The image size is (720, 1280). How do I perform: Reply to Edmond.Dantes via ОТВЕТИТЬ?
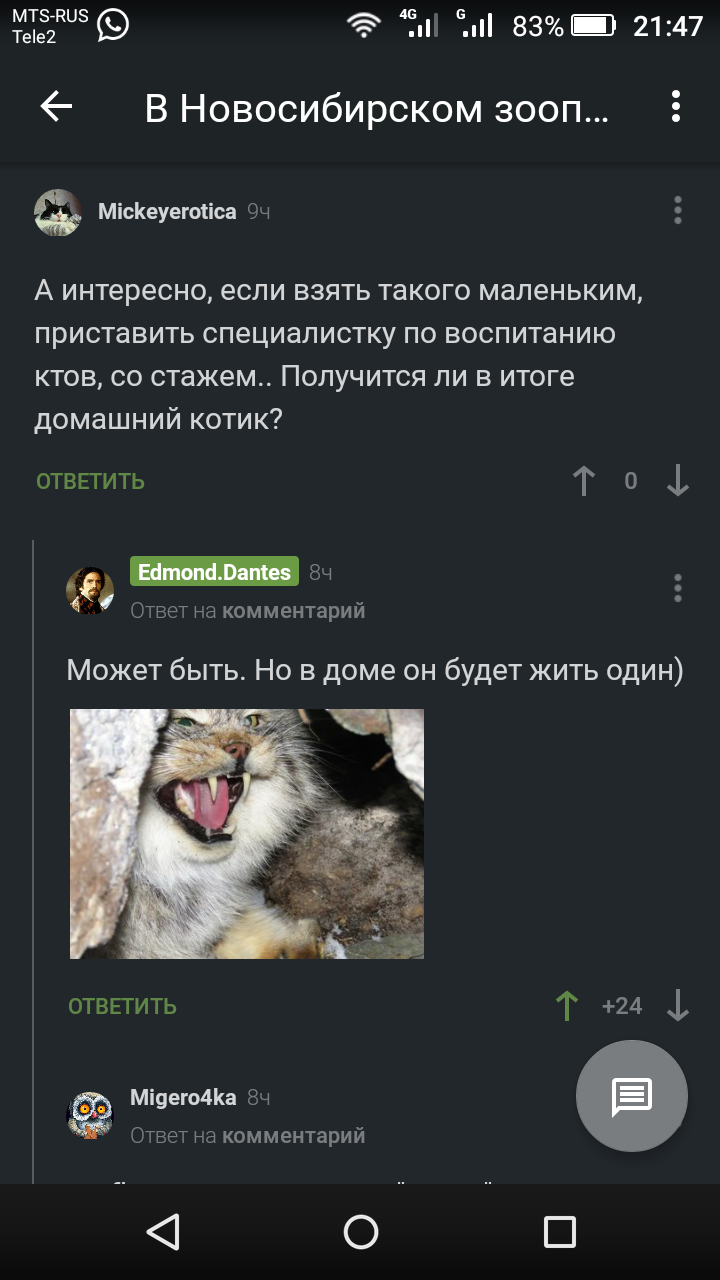pyautogui.click(x=123, y=1007)
